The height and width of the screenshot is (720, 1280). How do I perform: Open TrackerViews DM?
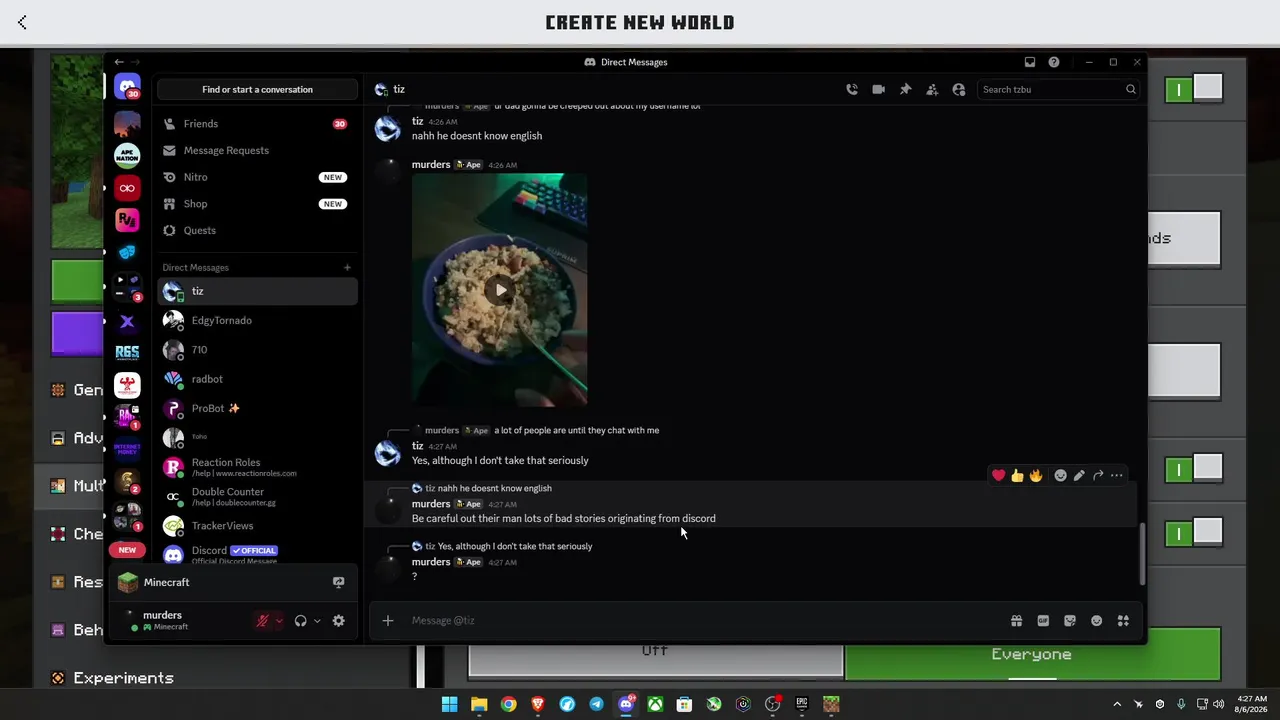pyautogui.click(x=257, y=525)
